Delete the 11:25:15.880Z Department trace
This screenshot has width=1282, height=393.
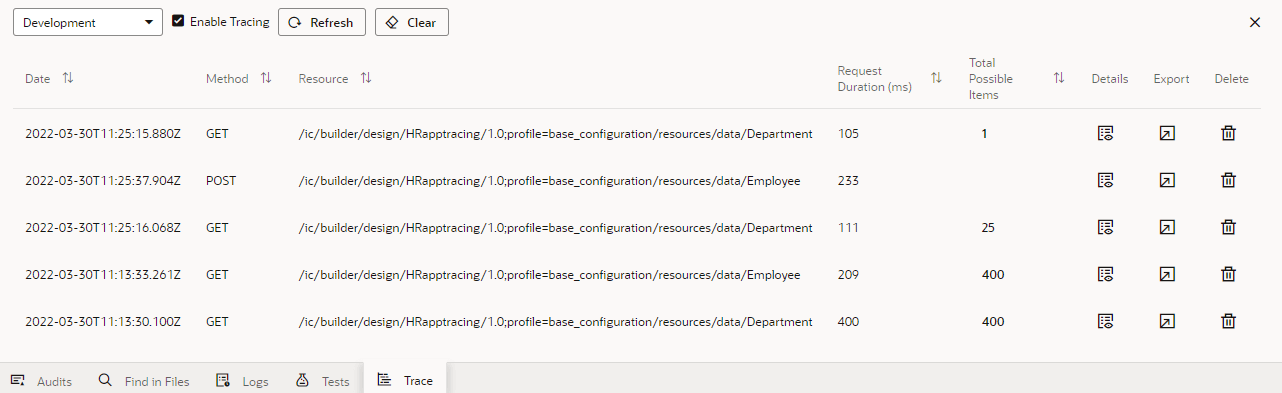click(x=1228, y=133)
